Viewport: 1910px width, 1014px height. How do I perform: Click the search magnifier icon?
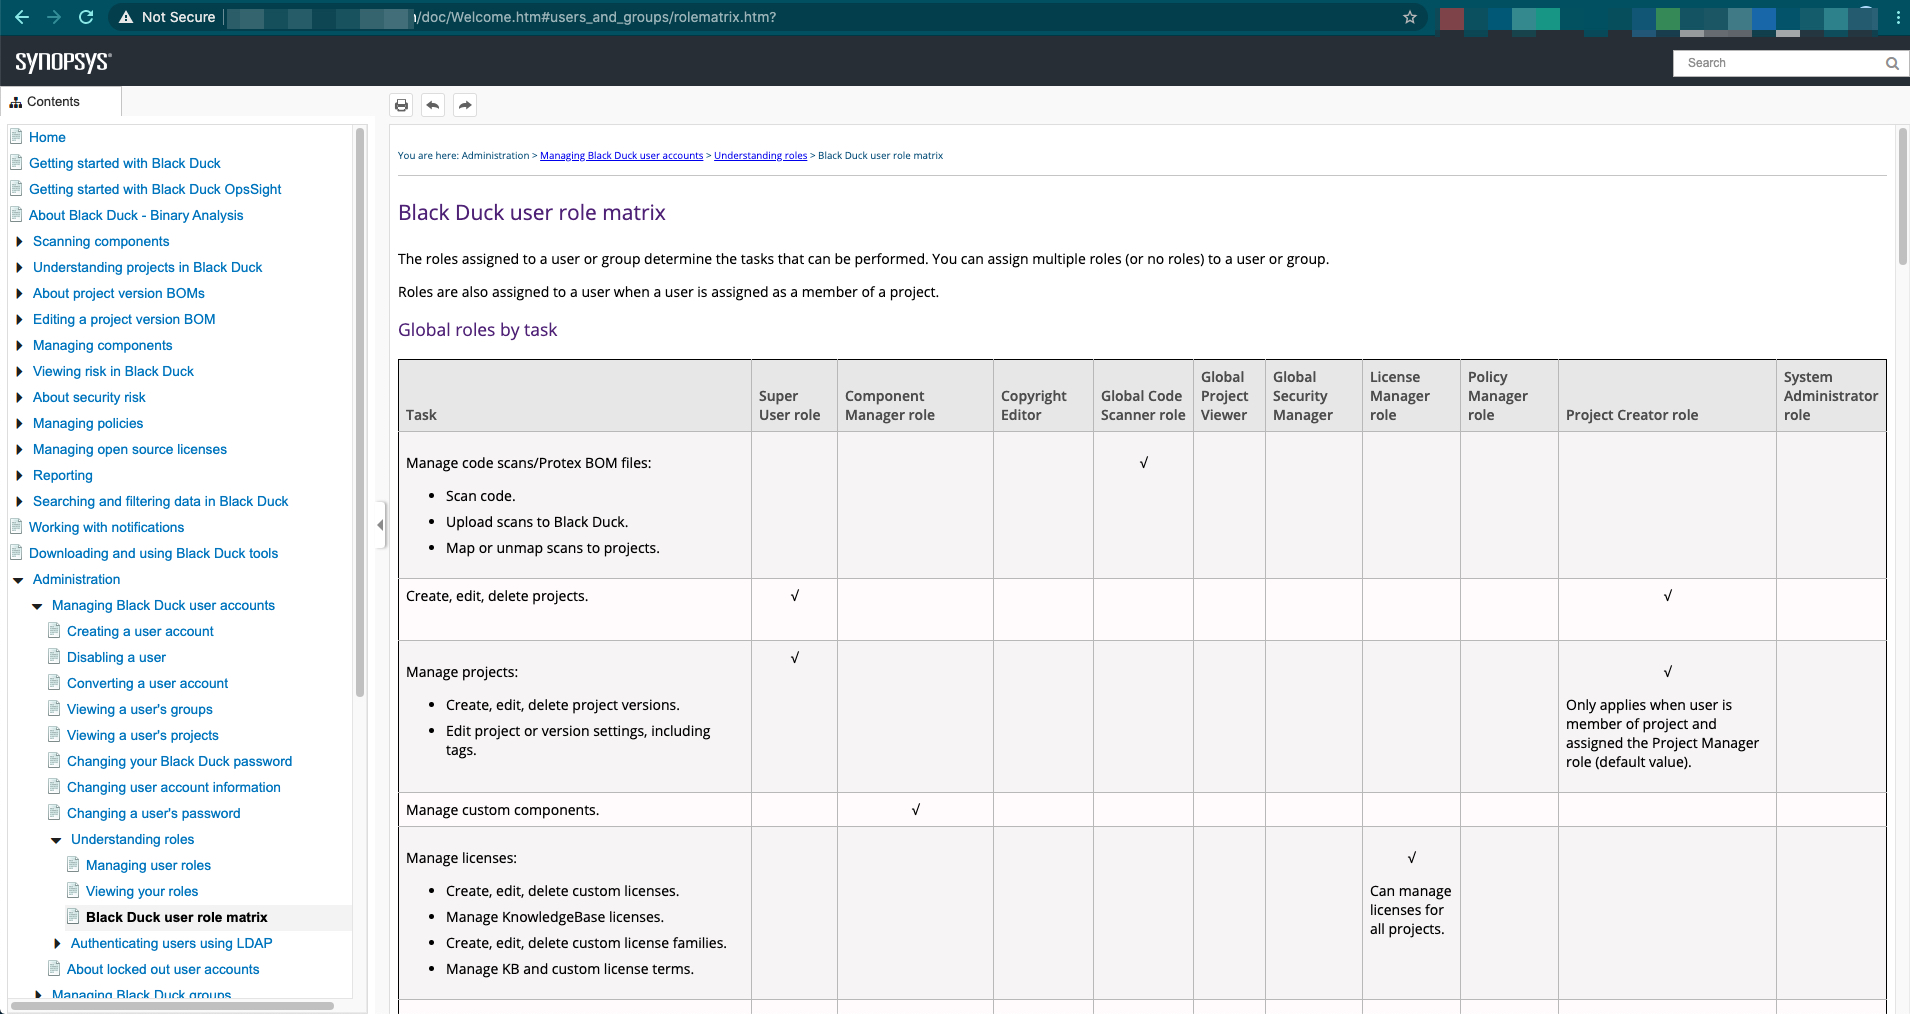click(1892, 63)
